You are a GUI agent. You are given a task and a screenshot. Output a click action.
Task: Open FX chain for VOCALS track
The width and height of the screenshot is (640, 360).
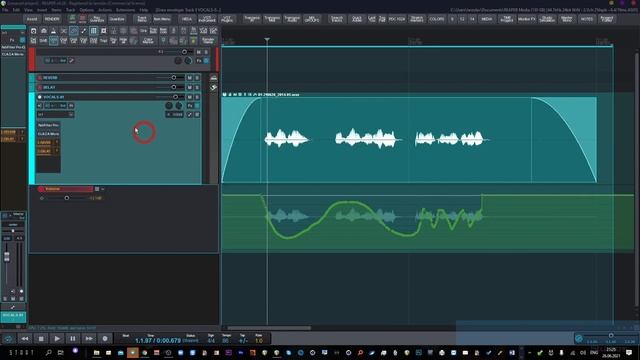[x=190, y=106]
